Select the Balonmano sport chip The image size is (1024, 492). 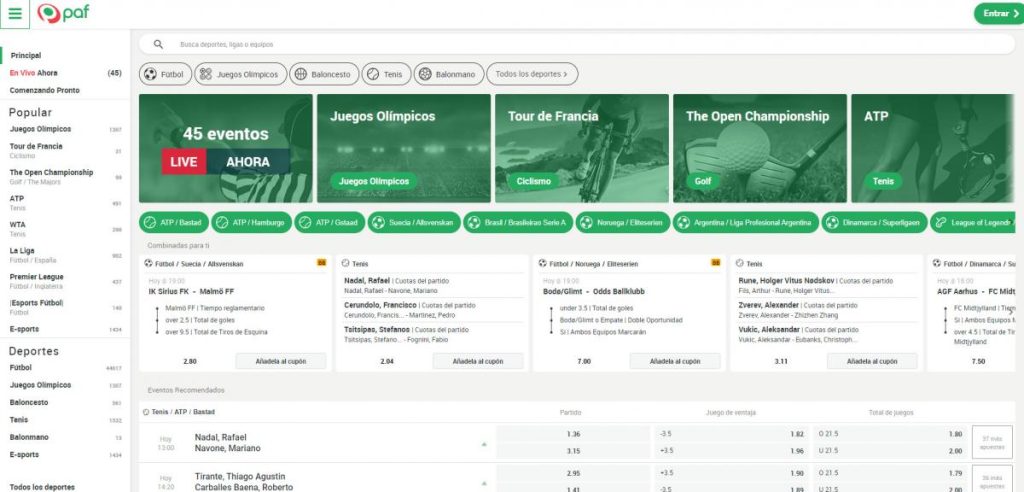tap(449, 74)
